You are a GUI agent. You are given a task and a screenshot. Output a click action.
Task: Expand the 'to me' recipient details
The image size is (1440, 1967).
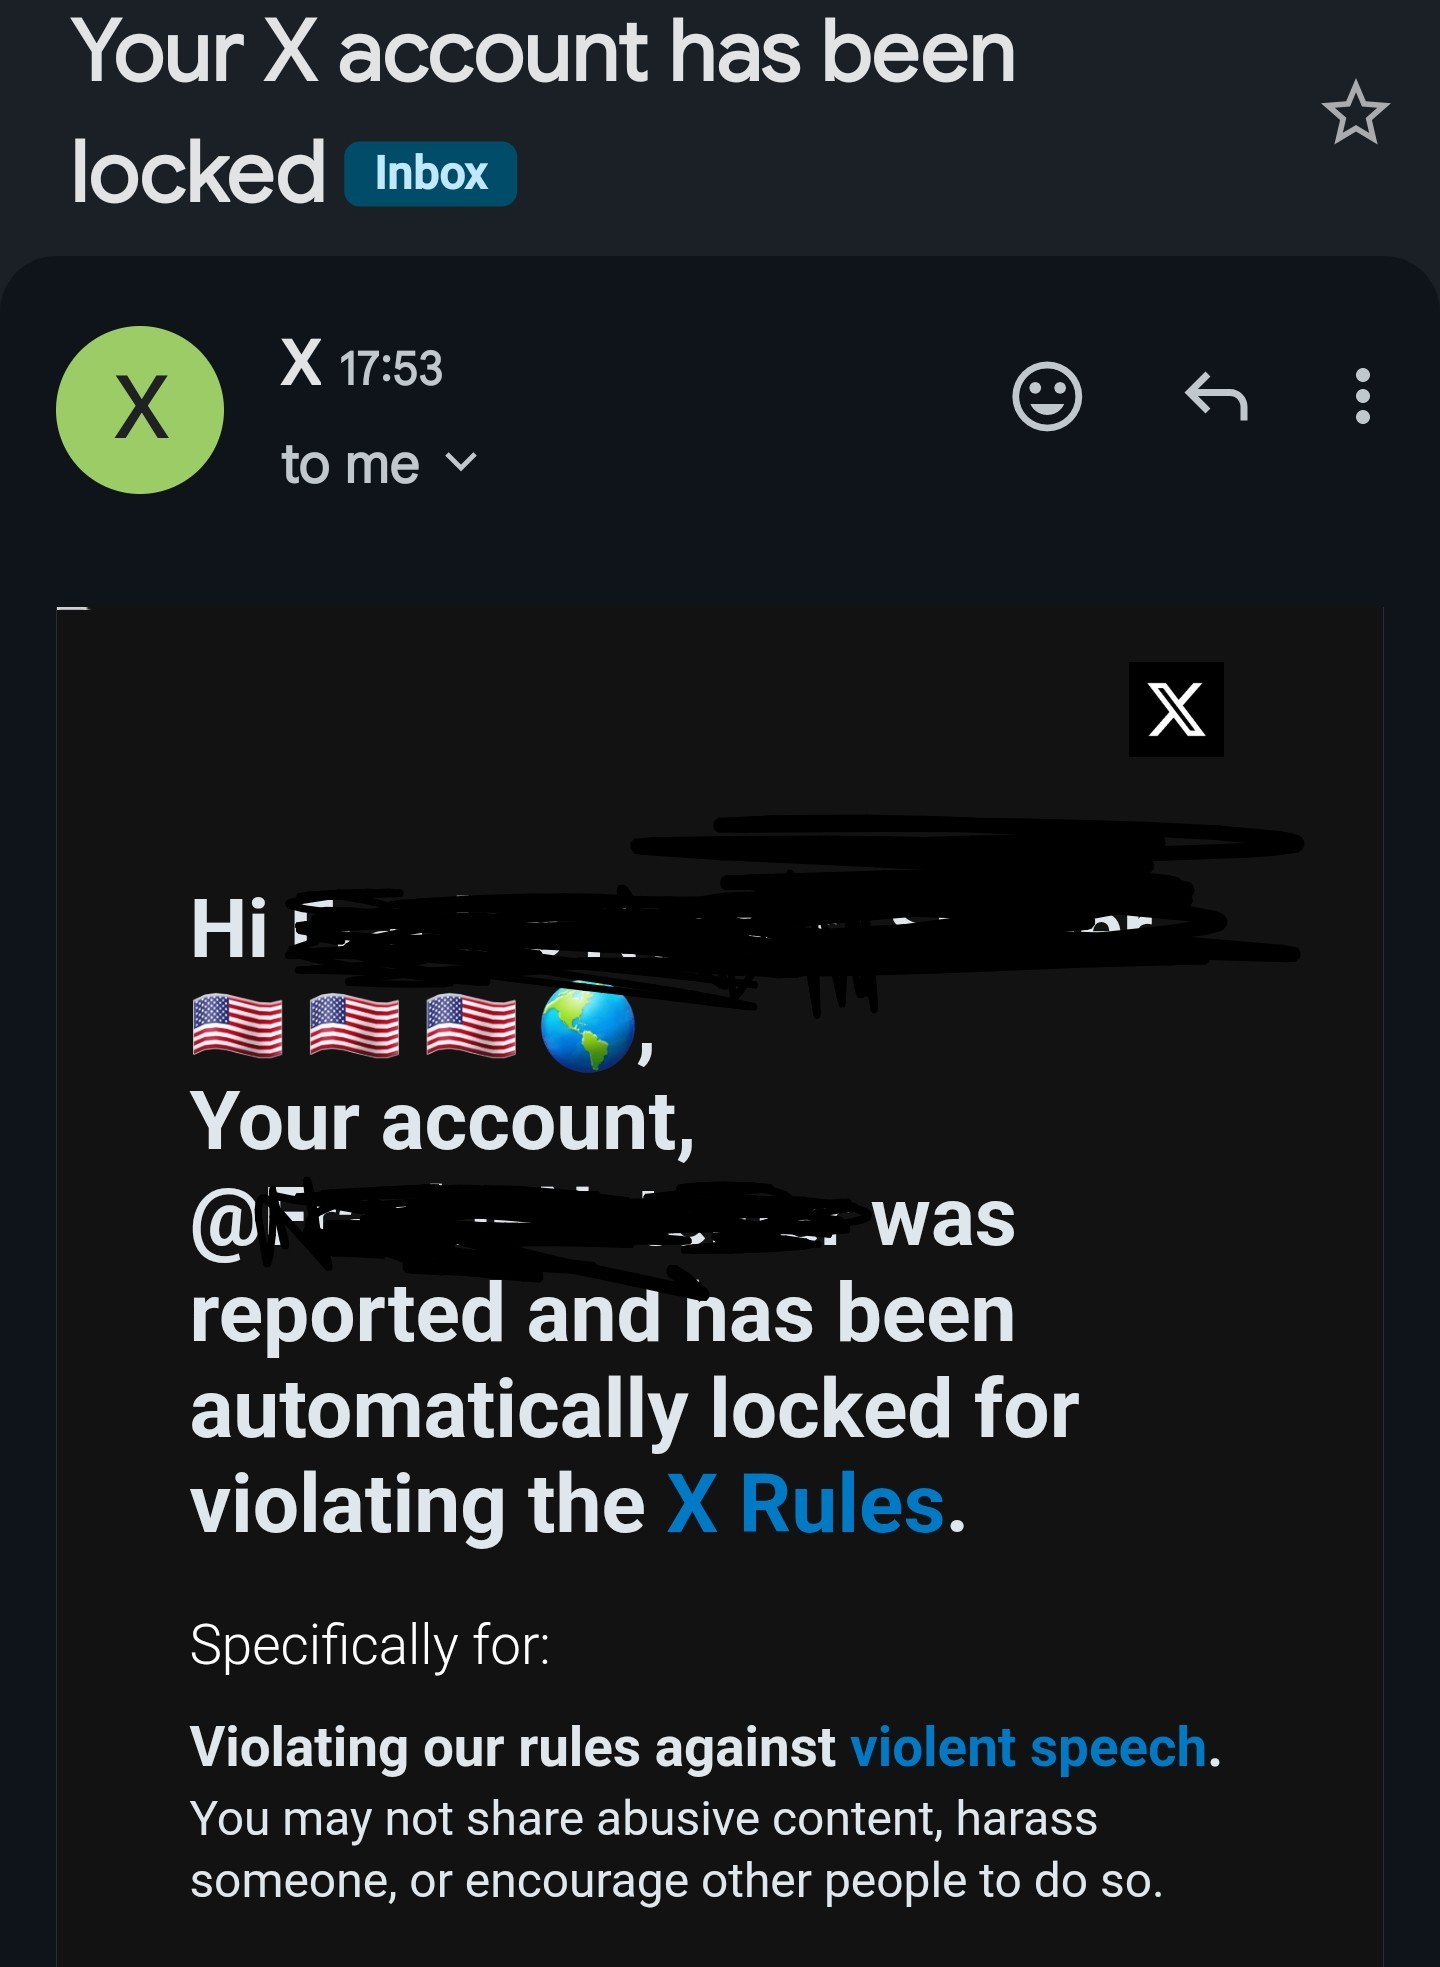(x=380, y=465)
